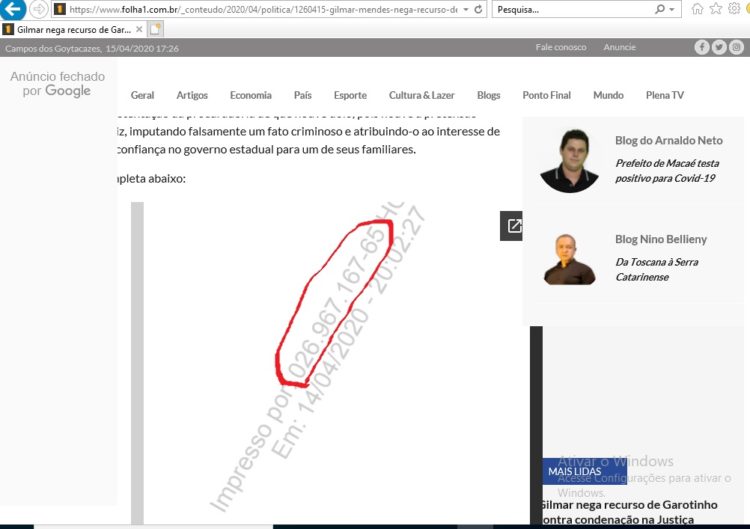The height and width of the screenshot is (529, 750).
Task: Click the search magnifier icon
Action: 660,9
